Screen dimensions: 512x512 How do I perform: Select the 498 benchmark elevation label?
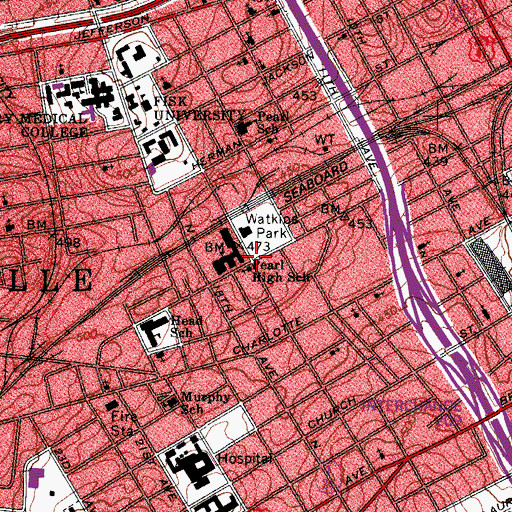point(68,242)
